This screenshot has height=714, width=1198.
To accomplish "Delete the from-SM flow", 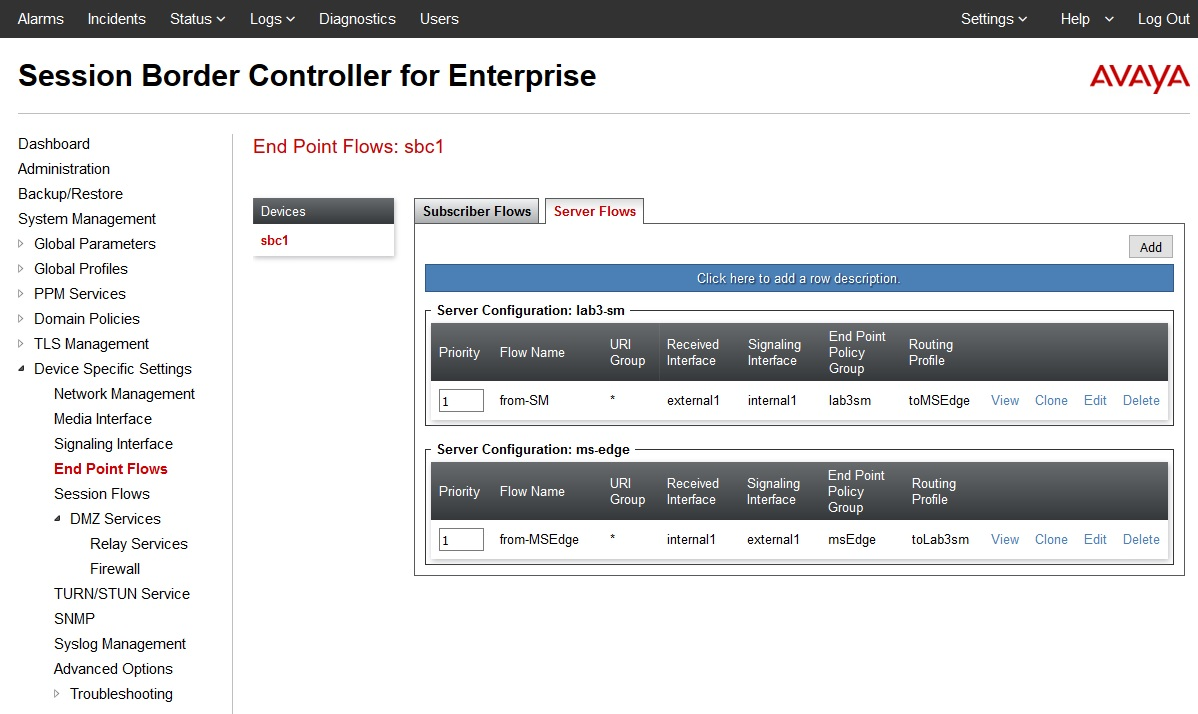I will 1141,400.
